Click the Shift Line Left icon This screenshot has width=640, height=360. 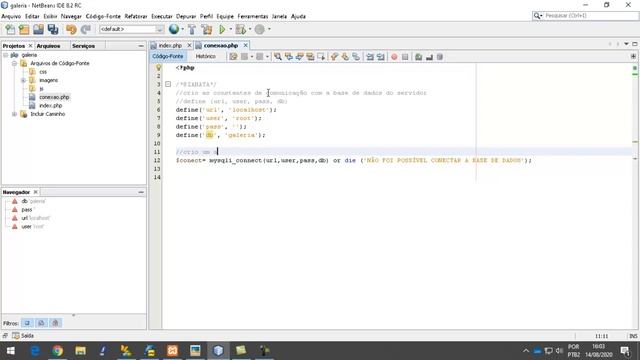point(370,57)
